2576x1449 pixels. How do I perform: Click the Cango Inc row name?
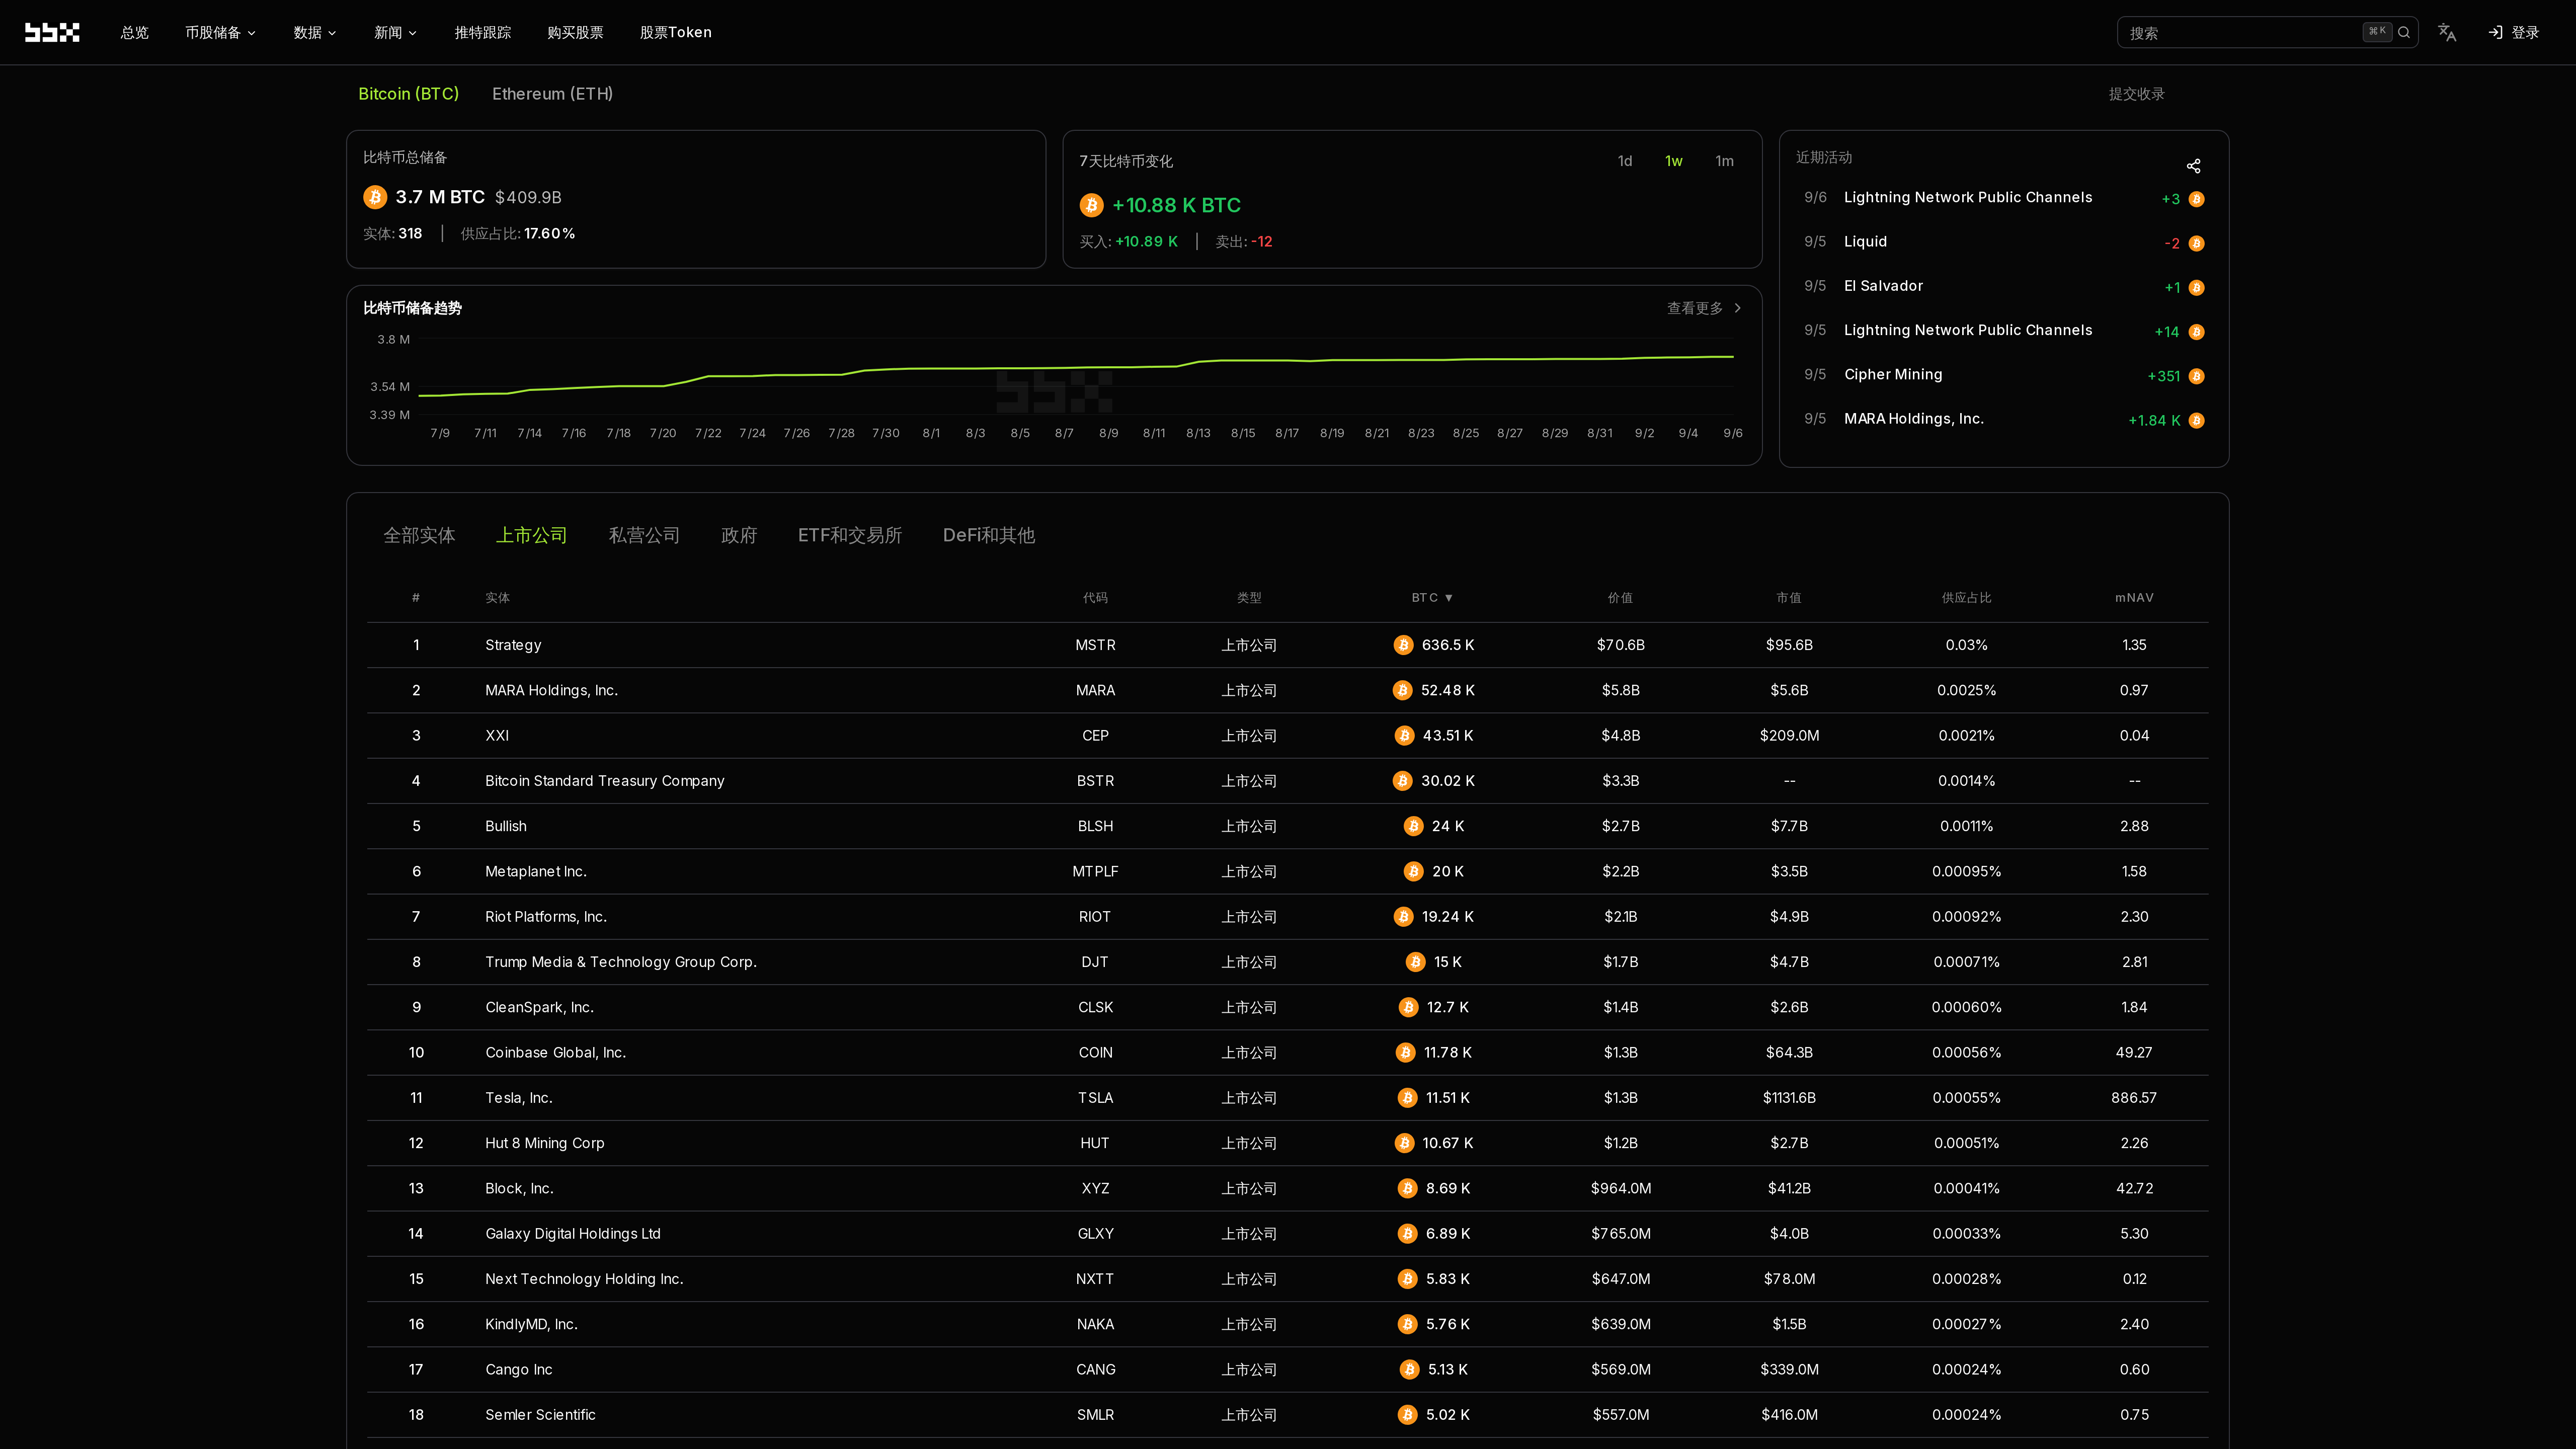click(519, 1369)
